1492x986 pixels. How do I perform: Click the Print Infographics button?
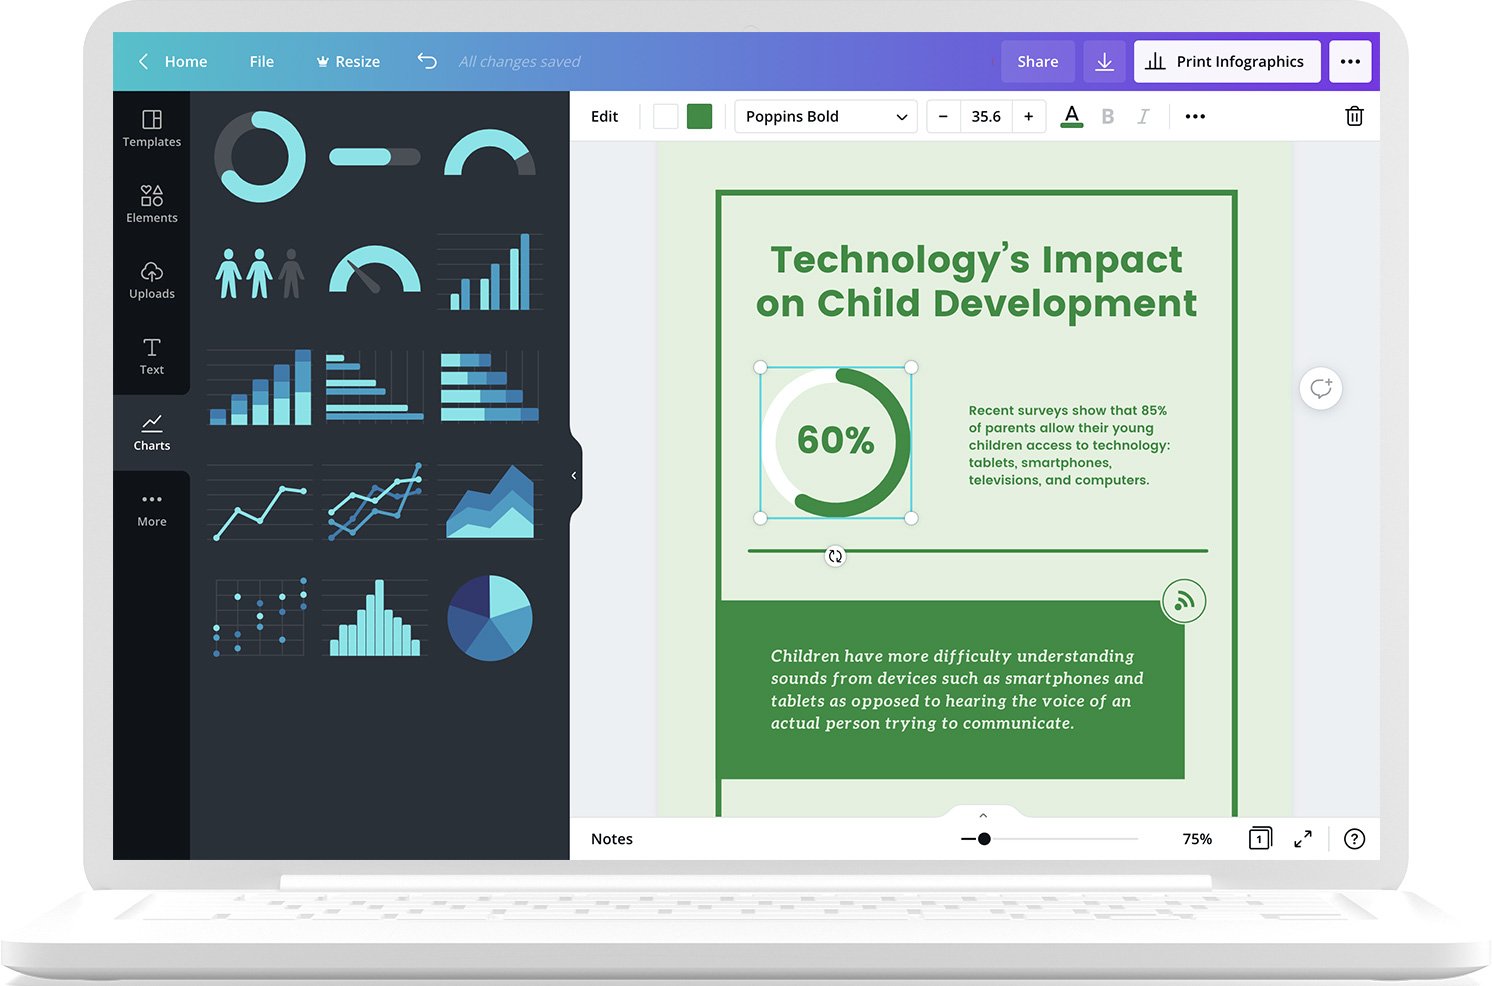click(x=1227, y=61)
